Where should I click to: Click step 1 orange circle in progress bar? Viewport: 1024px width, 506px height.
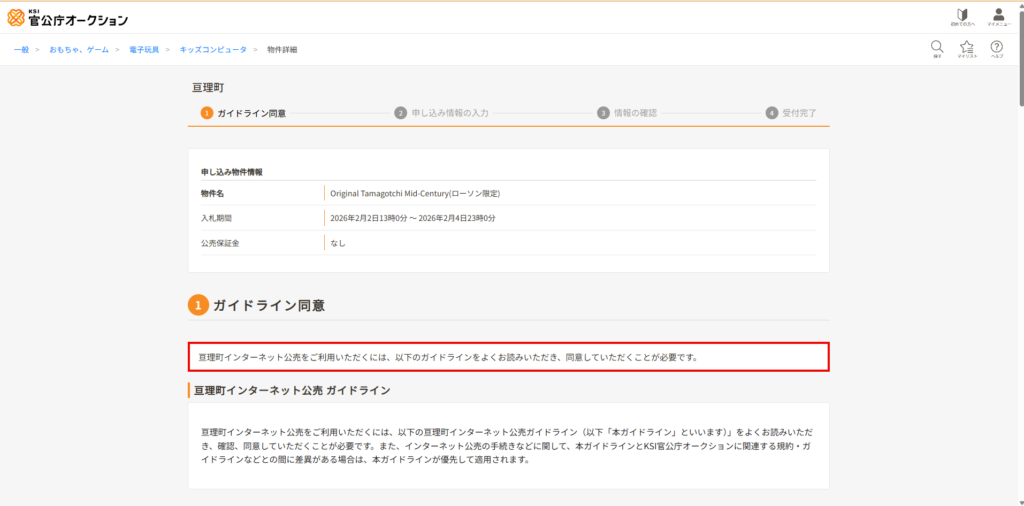click(206, 113)
